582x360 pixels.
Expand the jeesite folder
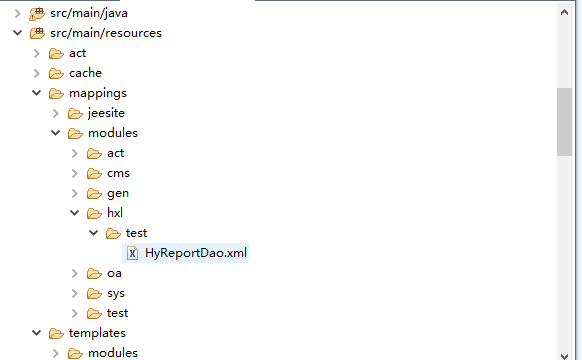point(55,113)
